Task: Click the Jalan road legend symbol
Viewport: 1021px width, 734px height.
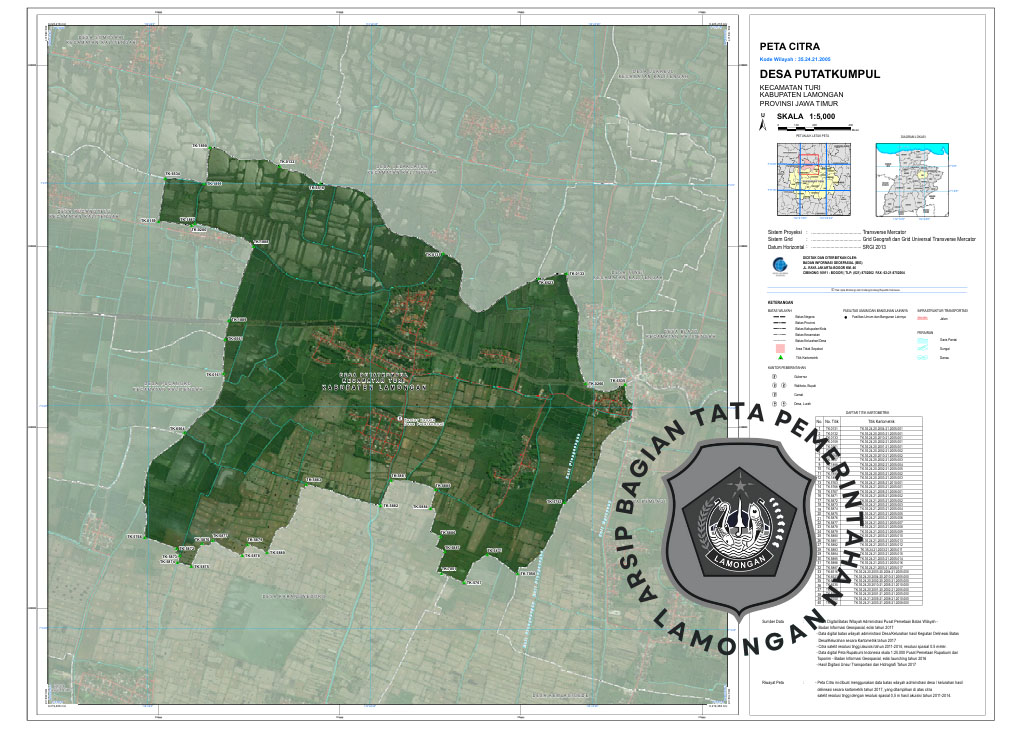Action: (924, 318)
